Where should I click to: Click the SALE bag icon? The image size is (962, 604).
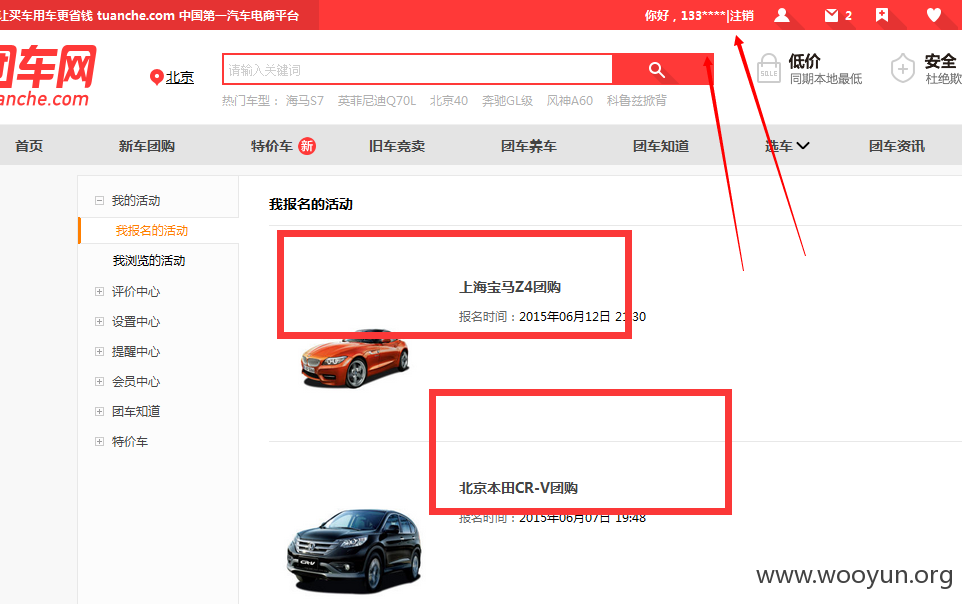(x=769, y=68)
